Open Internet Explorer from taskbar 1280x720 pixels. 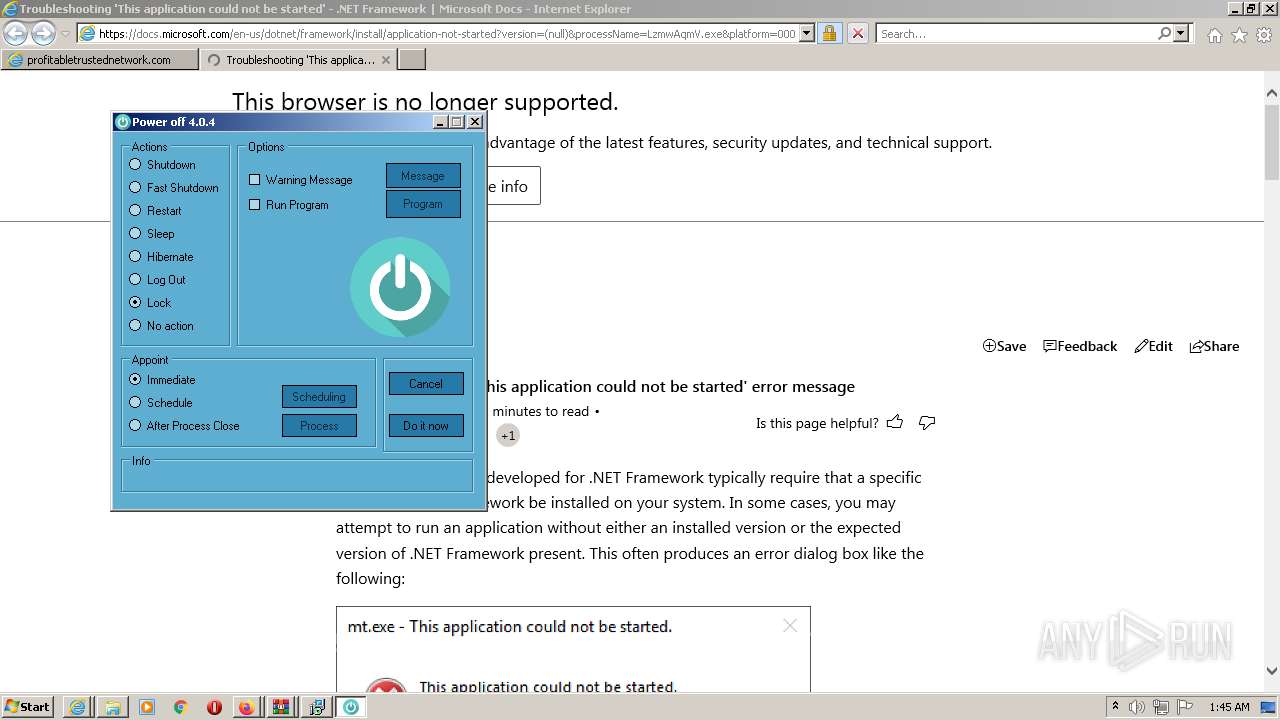point(77,707)
